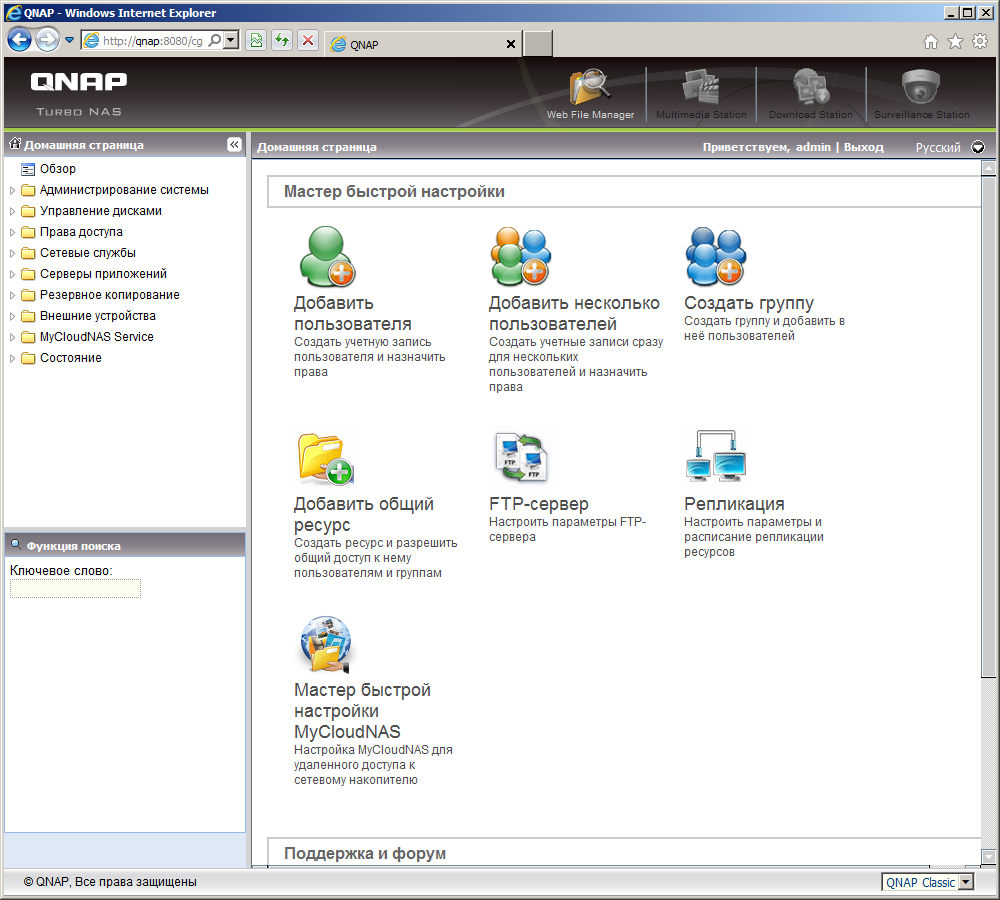Click the address bar search magnifier
The width and height of the screenshot is (1000, 900).
215,41
